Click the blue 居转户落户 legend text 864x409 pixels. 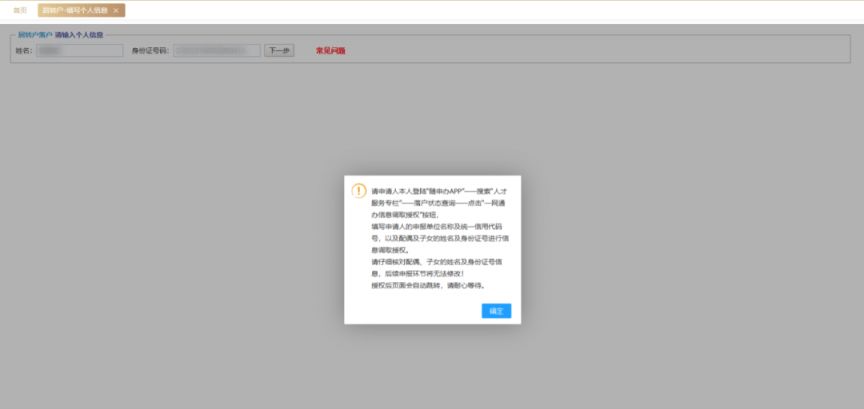coord(35,35)
